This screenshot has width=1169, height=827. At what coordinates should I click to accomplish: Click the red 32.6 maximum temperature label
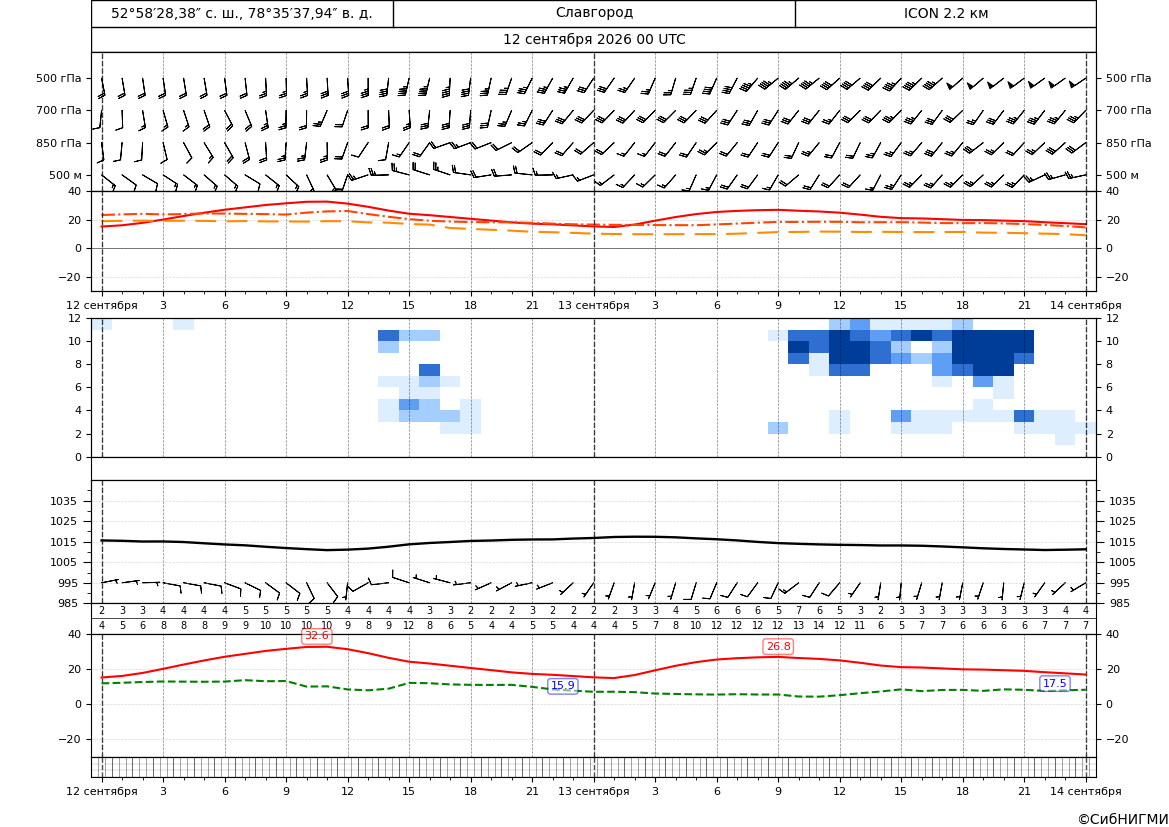pos(316,635)
